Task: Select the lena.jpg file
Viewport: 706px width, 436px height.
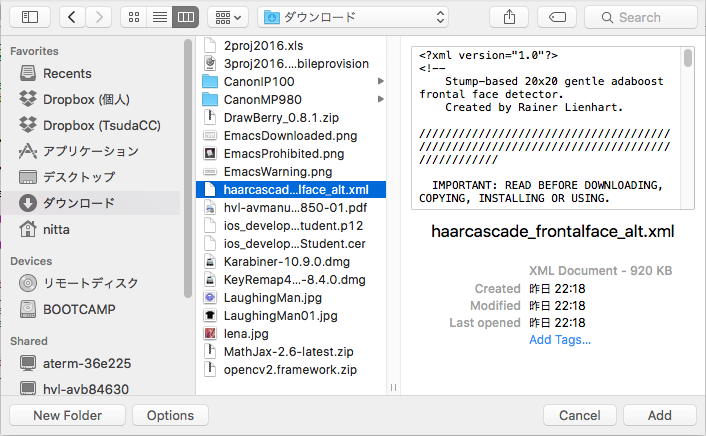Action: [246, 333]
